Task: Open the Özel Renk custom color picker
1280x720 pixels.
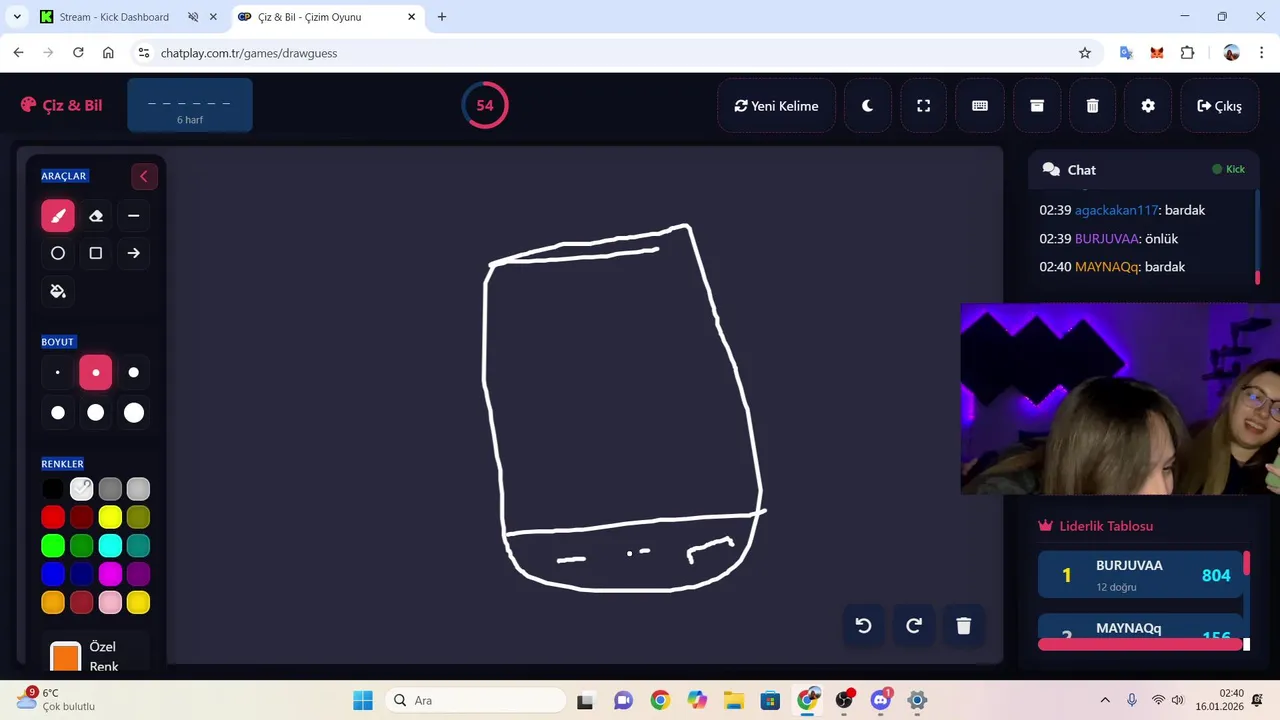Action: [66, 657]
